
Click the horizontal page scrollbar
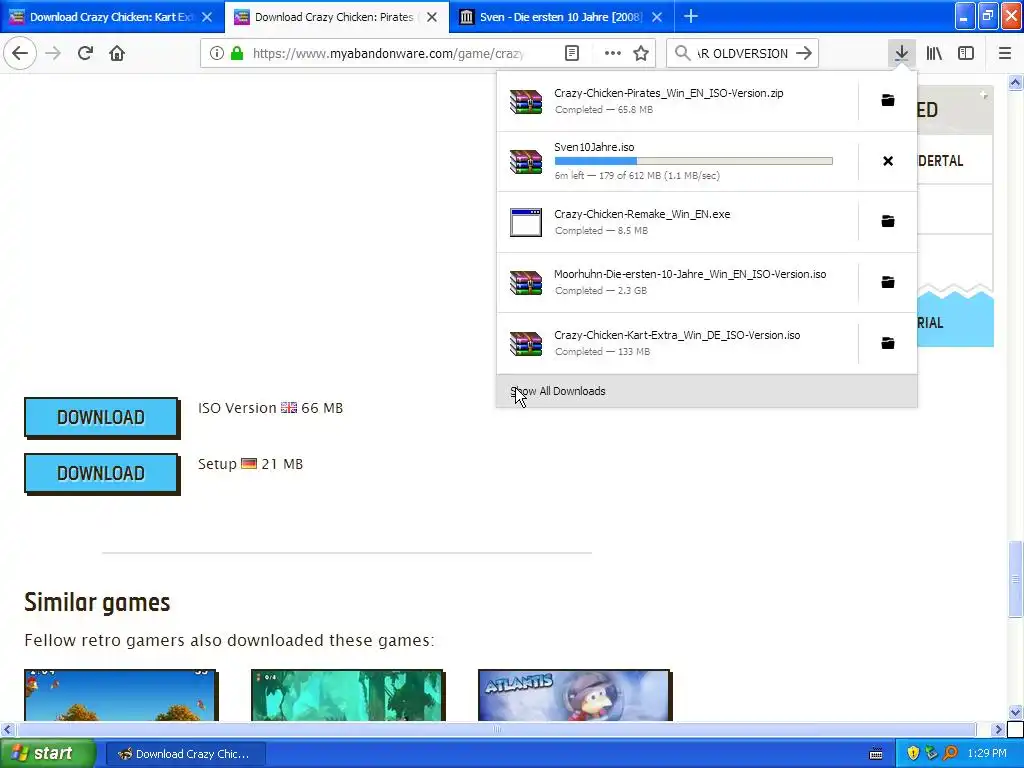(x=497, y=729)
